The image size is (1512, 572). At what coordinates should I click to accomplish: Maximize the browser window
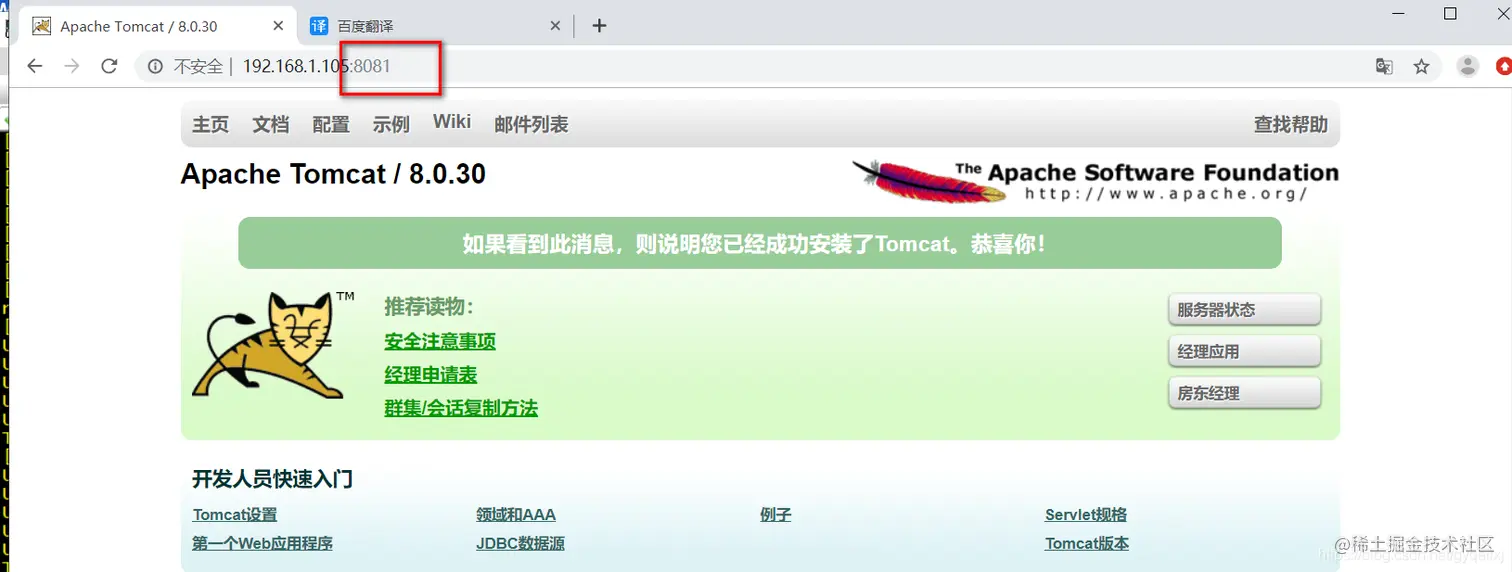pyautogui.click(x=1450, y=13)
